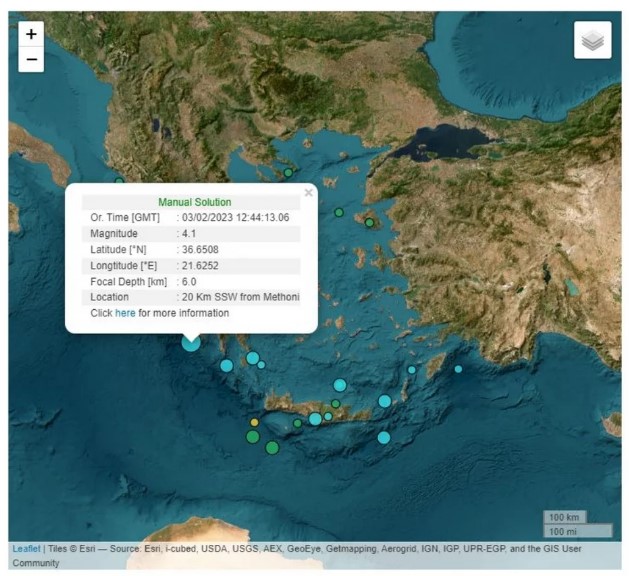
Task: Open the map layers control
Action: (x=592, y=40)
